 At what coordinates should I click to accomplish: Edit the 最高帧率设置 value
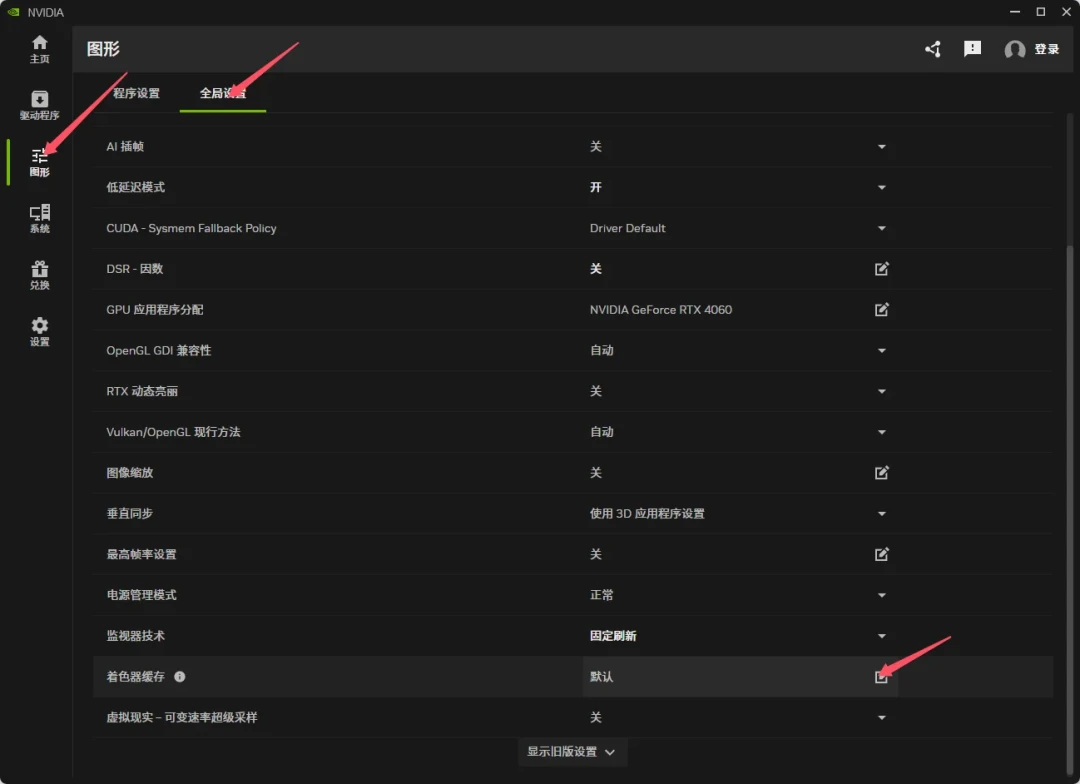(x=882, y=554)
